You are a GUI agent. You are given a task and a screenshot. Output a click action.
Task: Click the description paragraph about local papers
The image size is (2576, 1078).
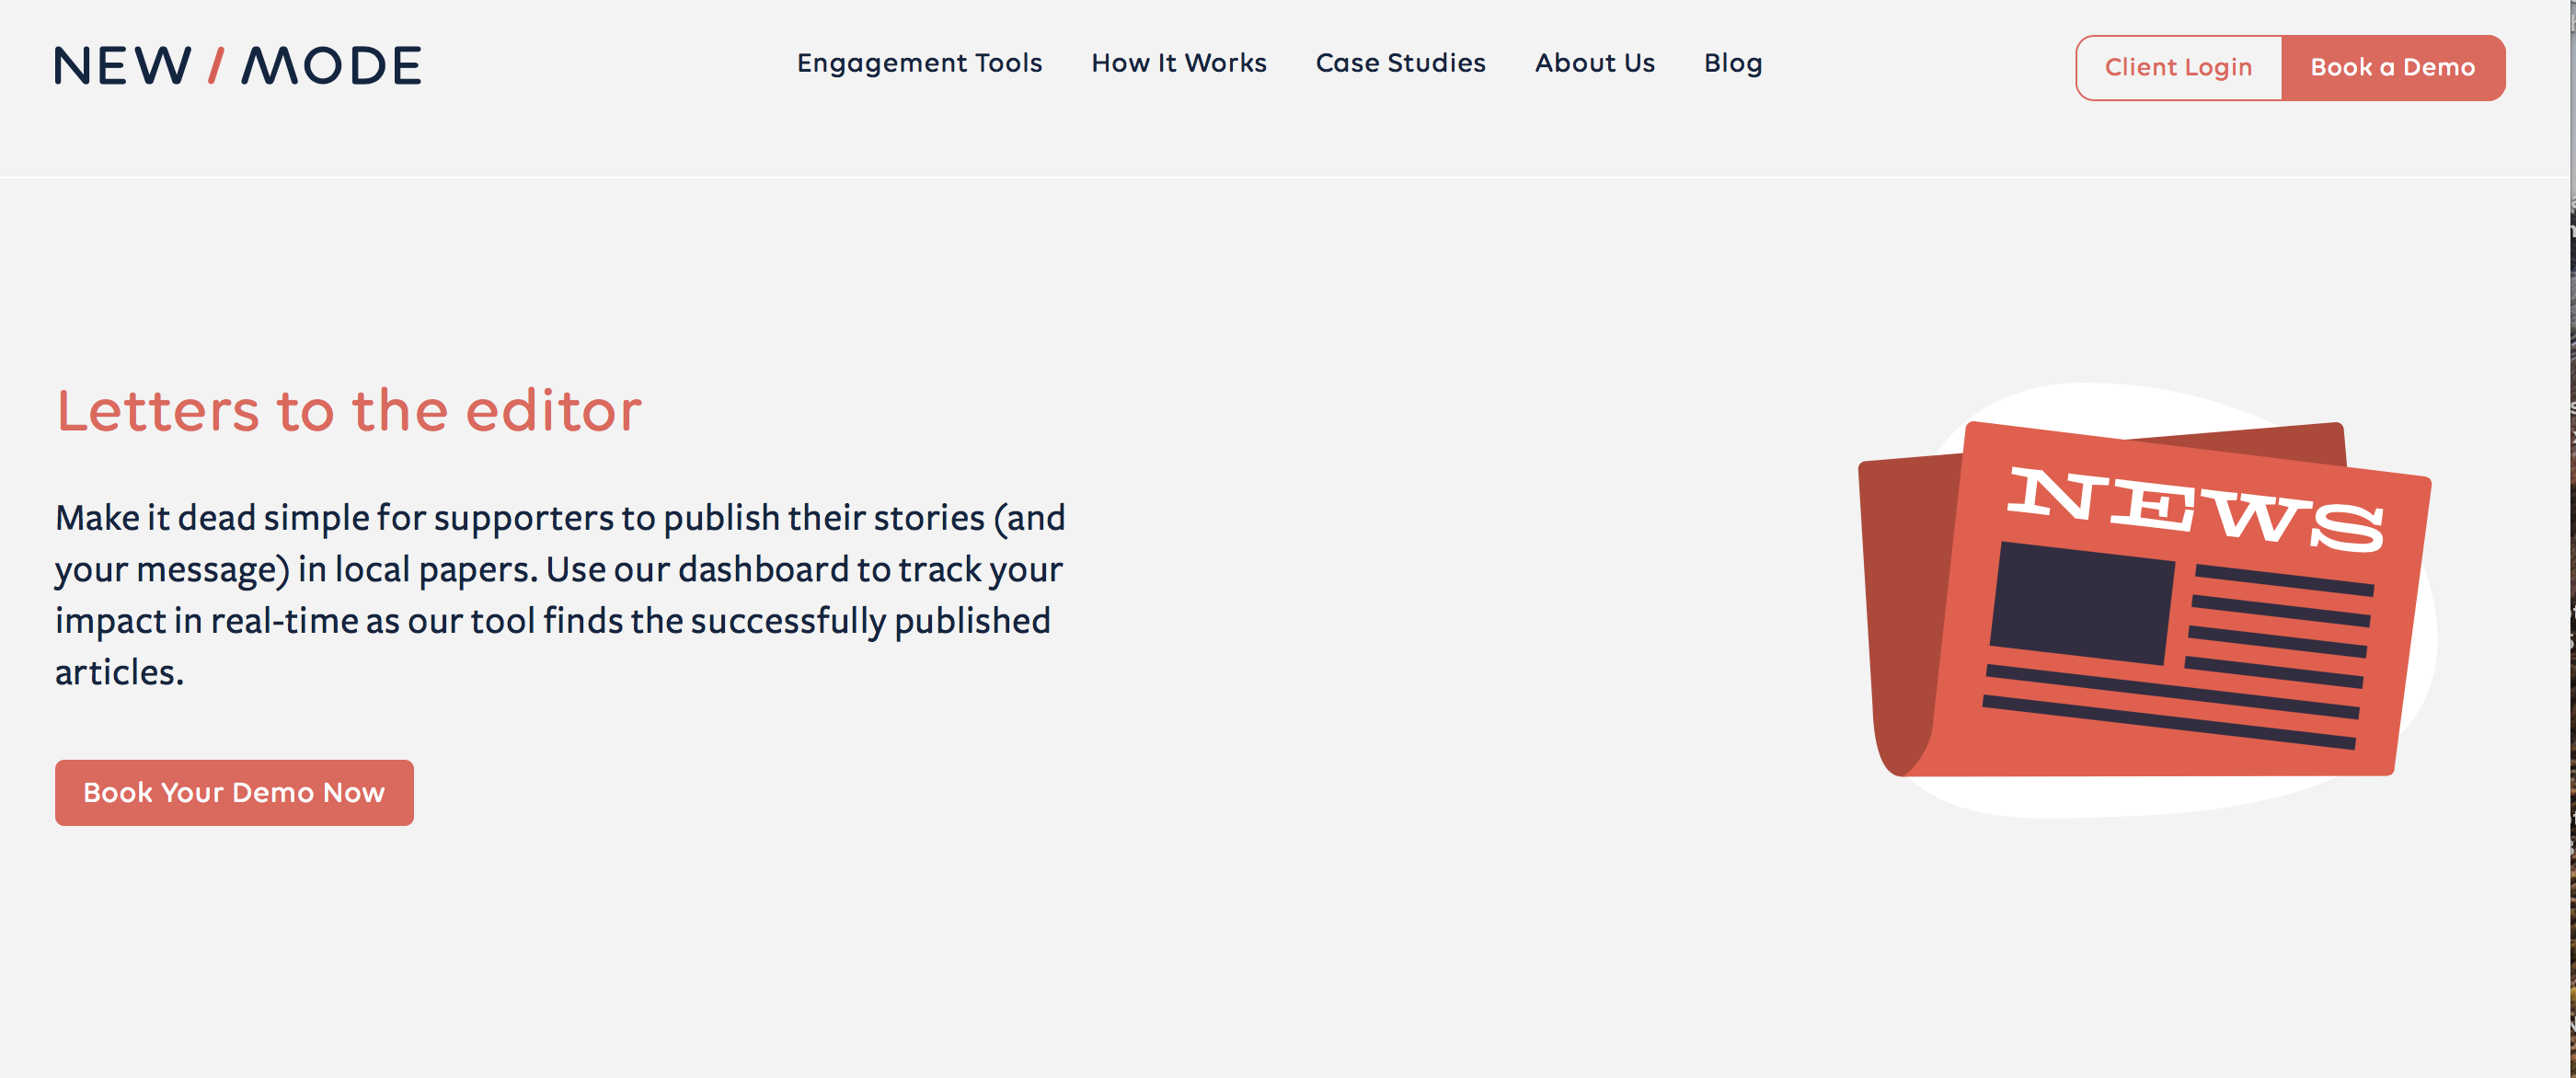click(560, 594)
